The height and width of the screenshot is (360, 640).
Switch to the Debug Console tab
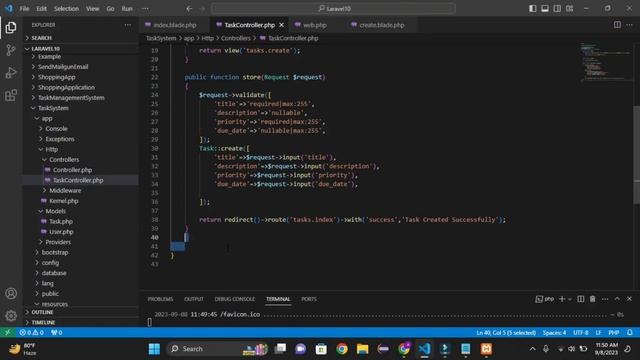(235, 299)
